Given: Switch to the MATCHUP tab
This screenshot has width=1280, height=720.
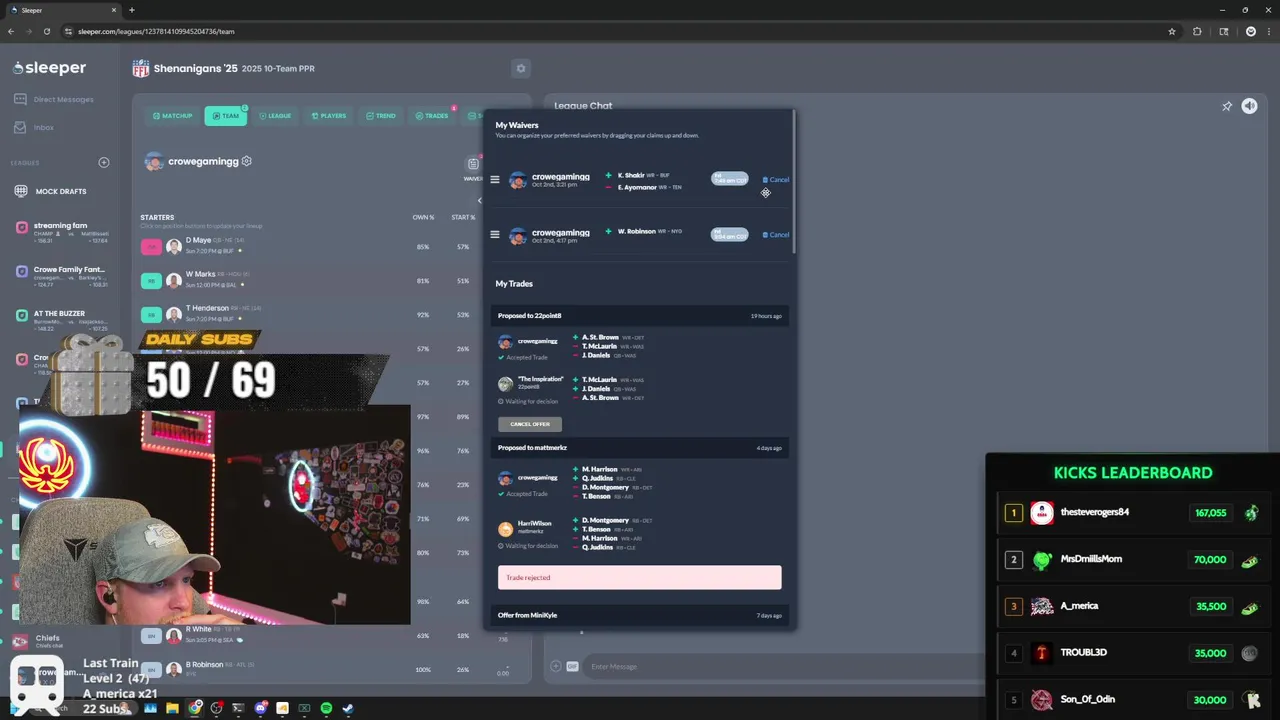Looking at the screenshot, I should point(172,116).
